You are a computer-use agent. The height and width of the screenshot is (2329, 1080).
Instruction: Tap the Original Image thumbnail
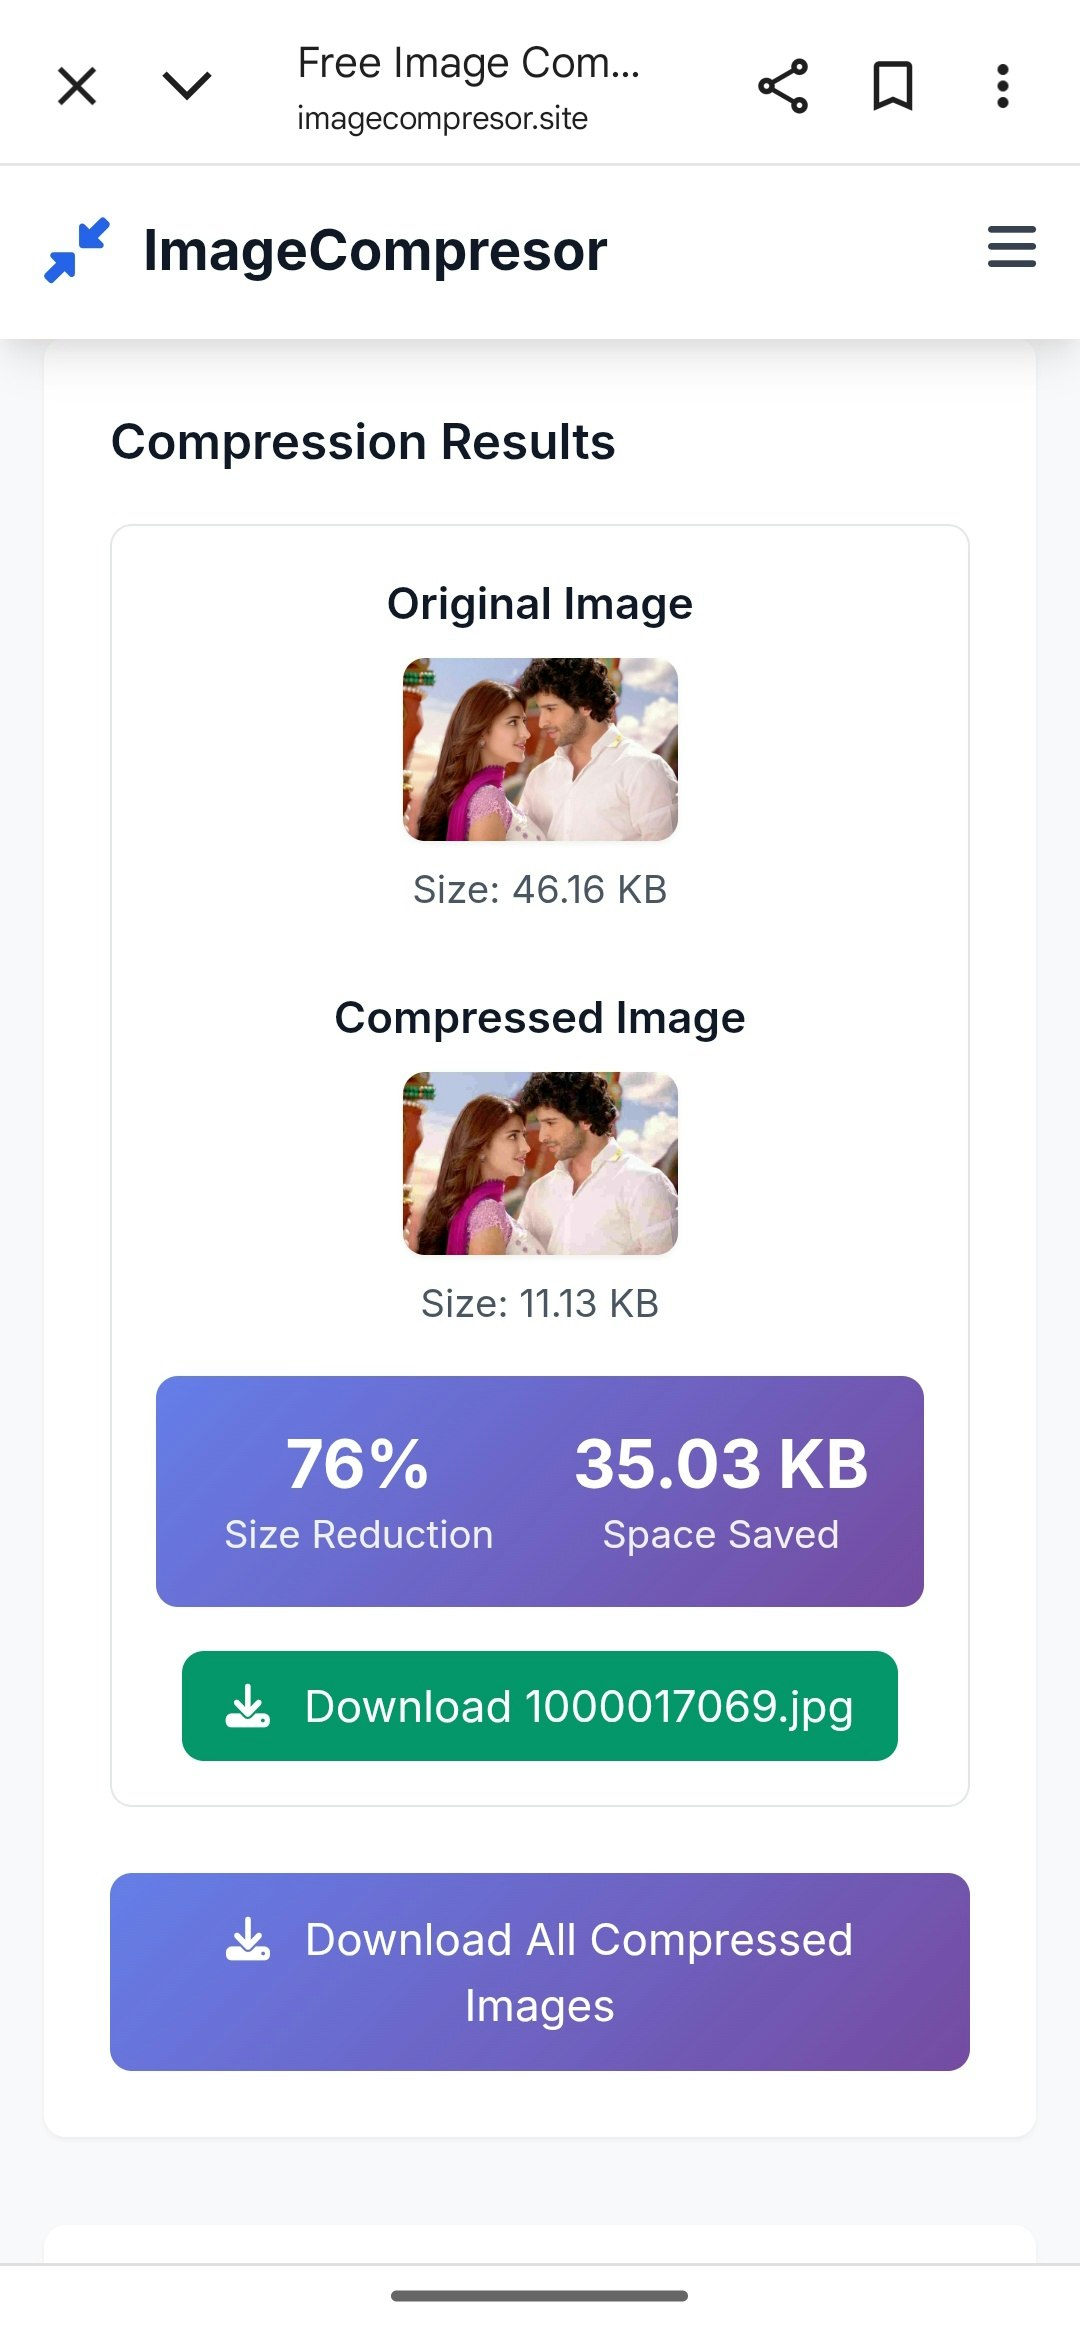click(539, 748)
